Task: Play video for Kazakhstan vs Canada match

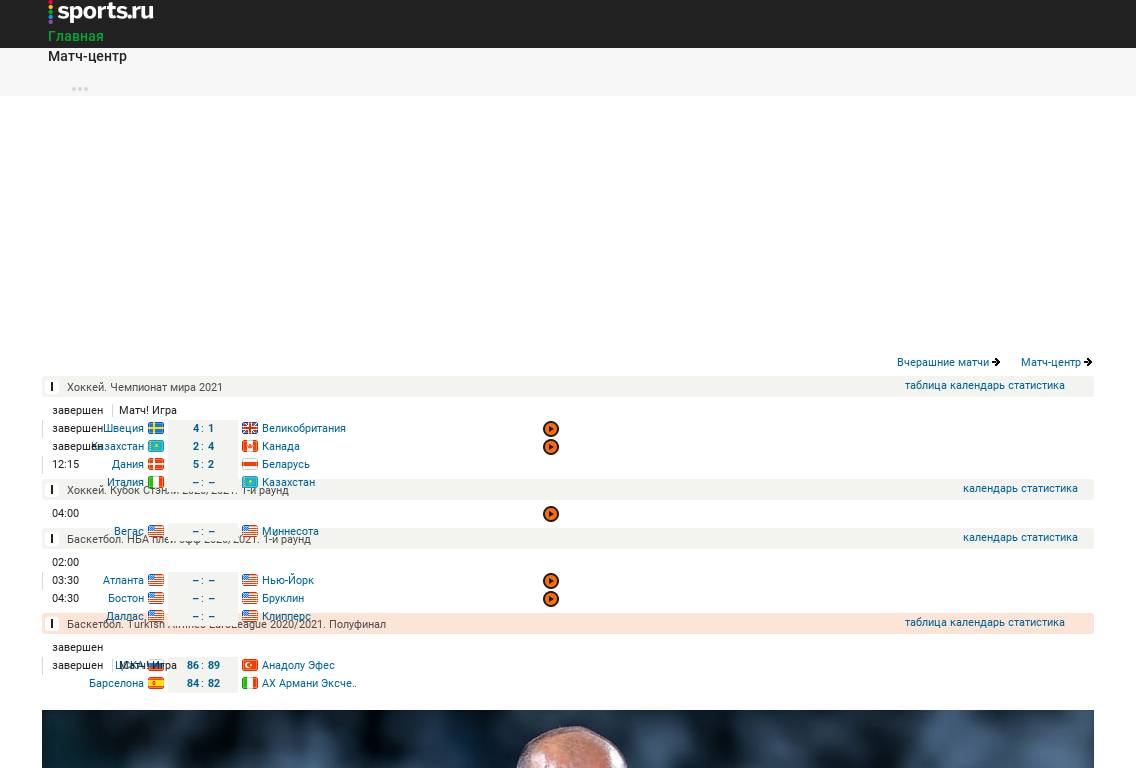Action: (x=550, y=447)
